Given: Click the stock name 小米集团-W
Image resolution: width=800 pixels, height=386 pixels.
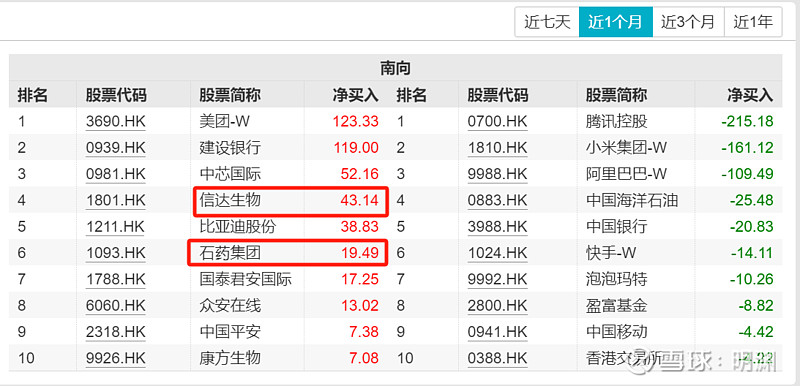Looking at the screenshot, I should pyautogui.click(x=627, y=148).
